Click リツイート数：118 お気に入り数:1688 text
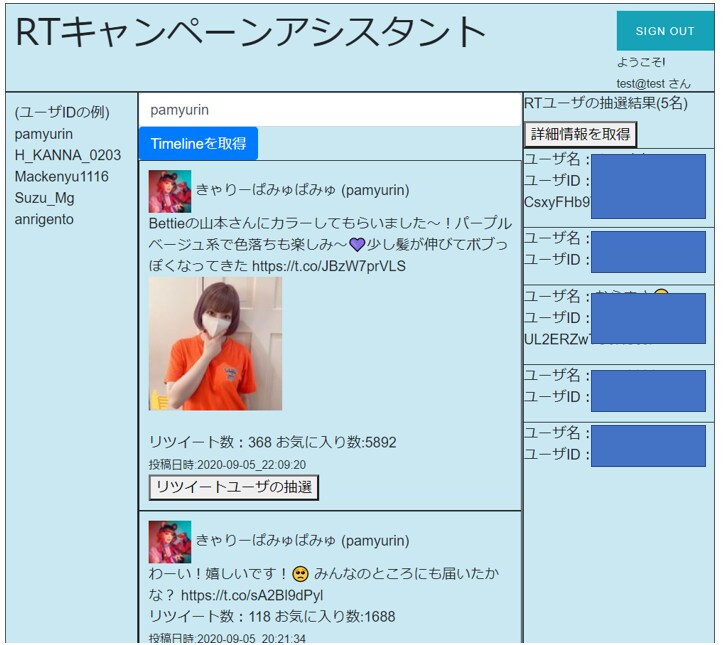This screenshot has width=723, height=645. tap(272, 617)
